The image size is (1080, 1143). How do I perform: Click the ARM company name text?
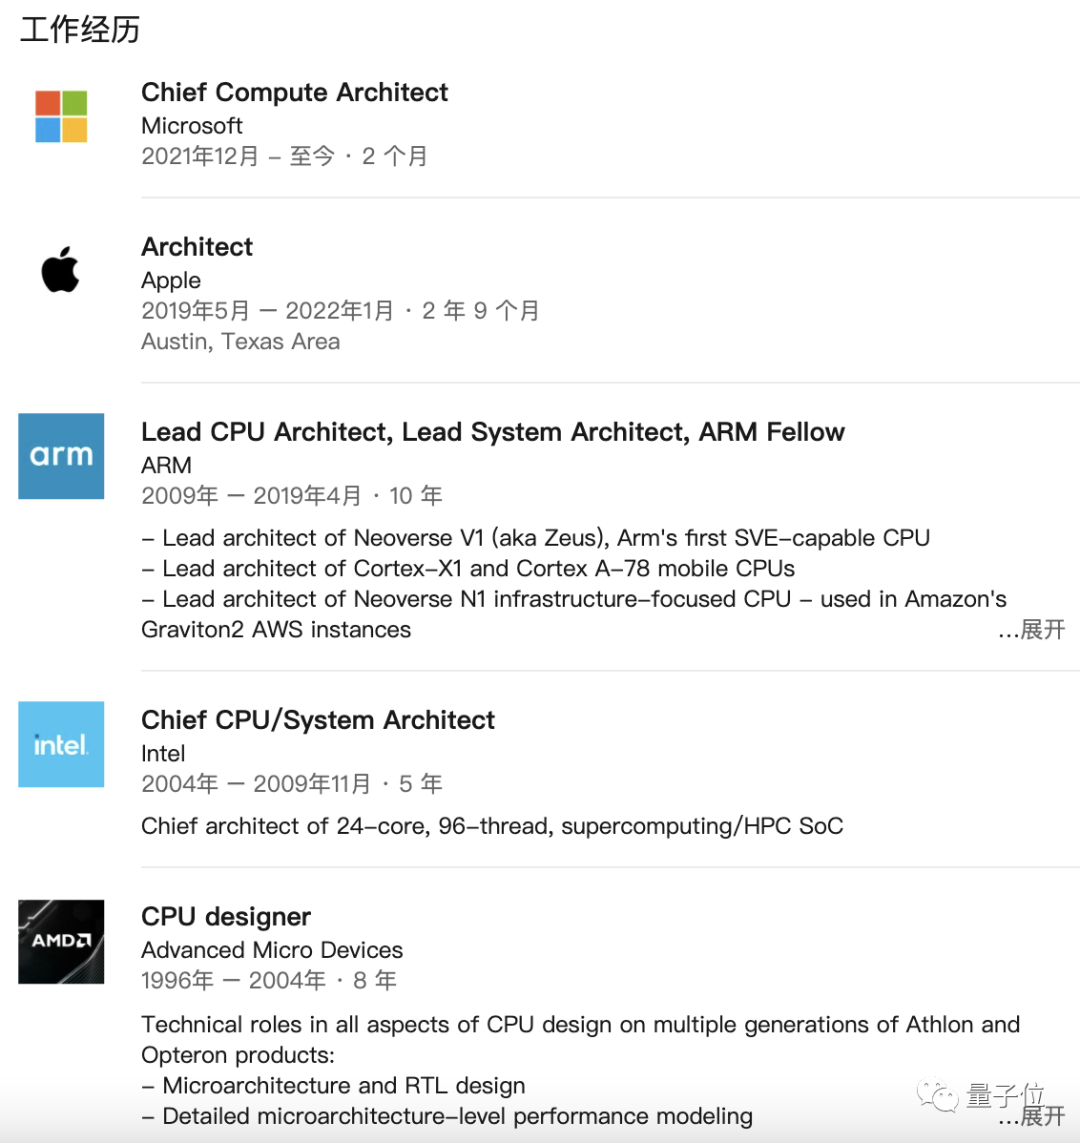click(x=166, y=466)
